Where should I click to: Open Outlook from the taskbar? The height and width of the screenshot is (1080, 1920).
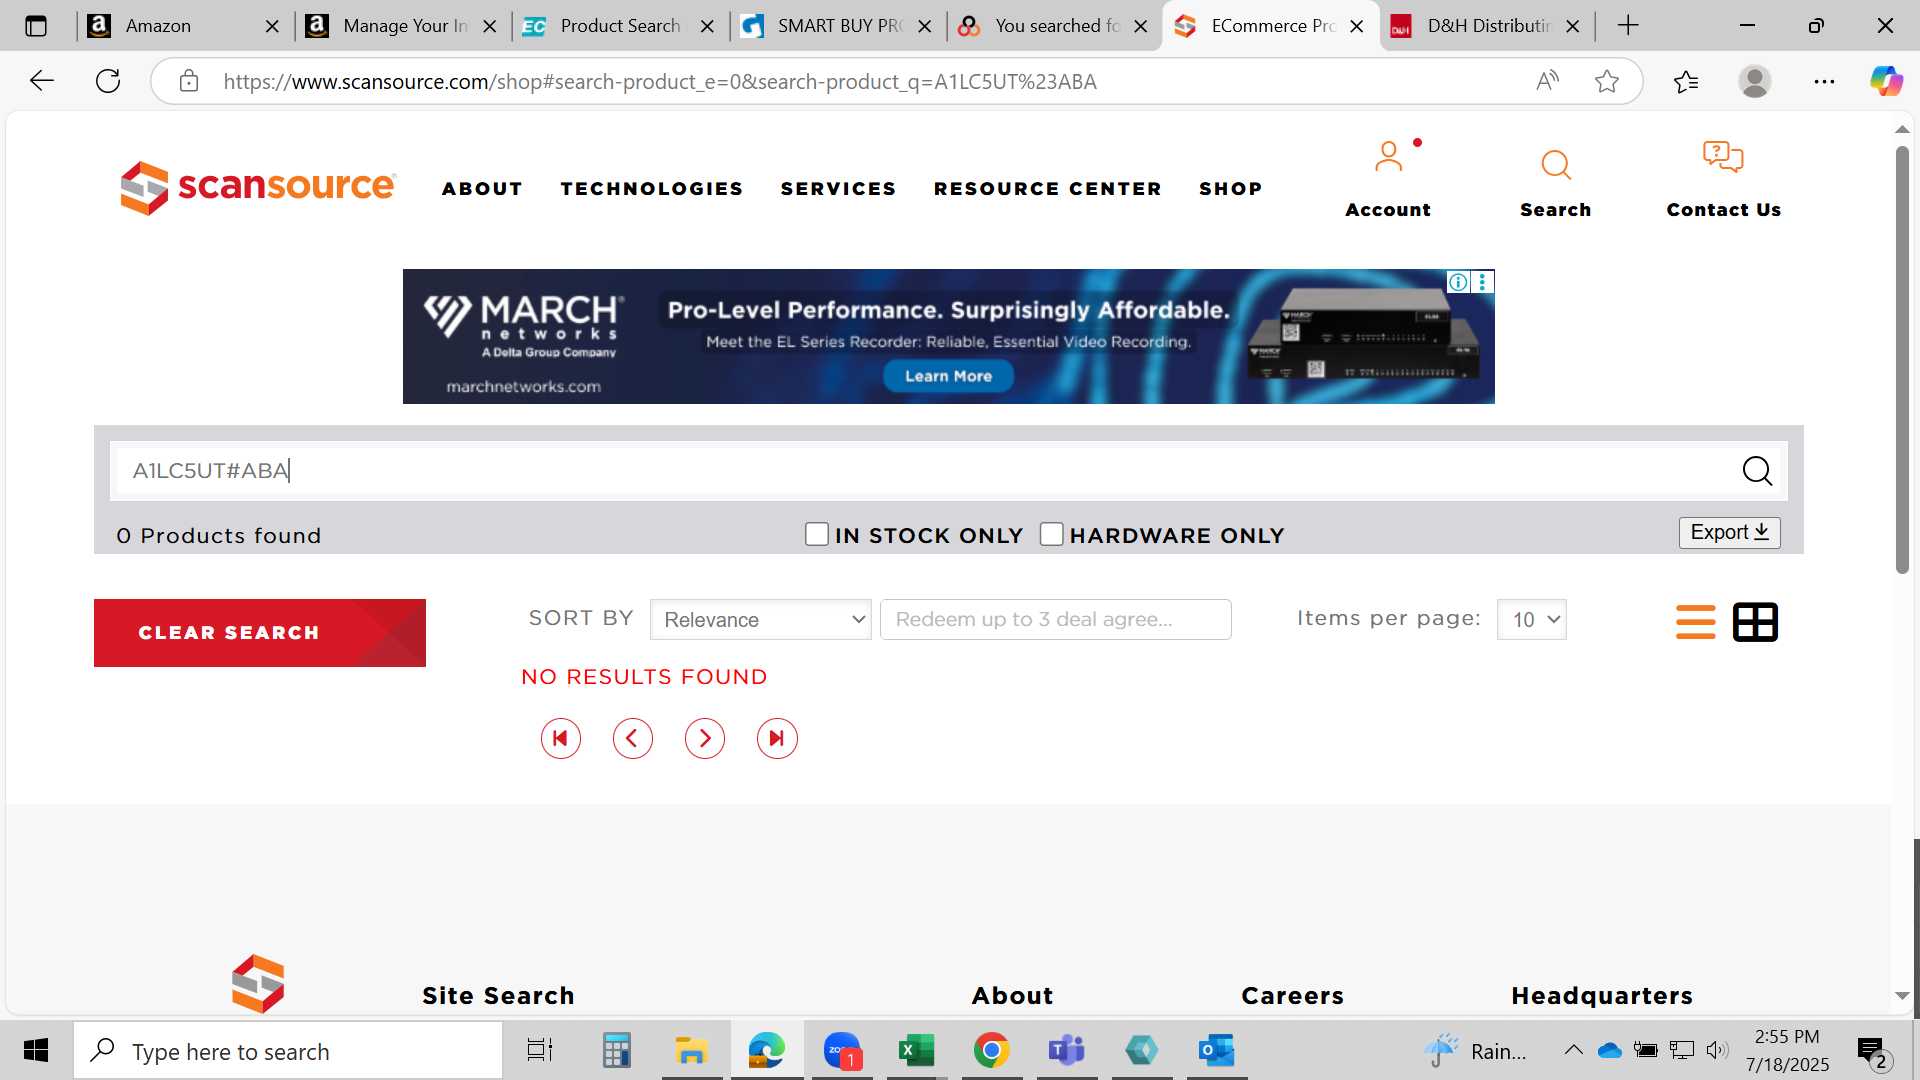point(1216,1051)
